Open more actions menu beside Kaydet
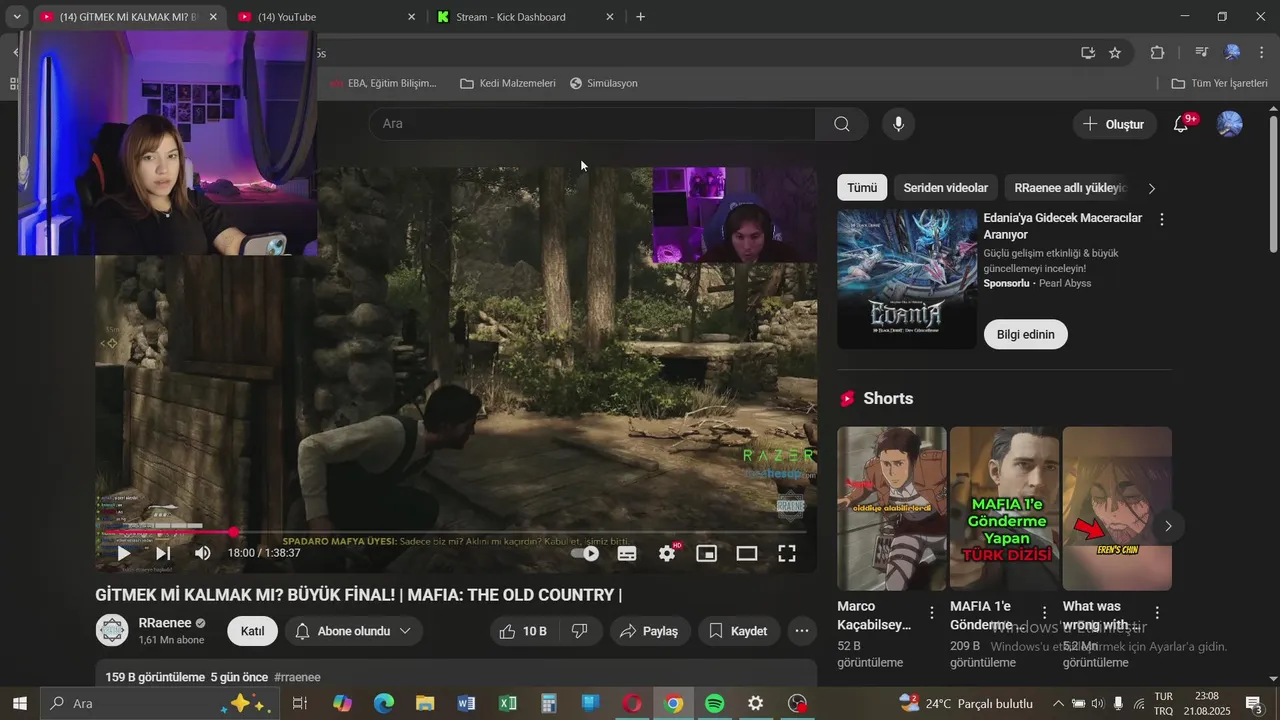The height and width of the screenshot is (720, 1280). point(802,631)
